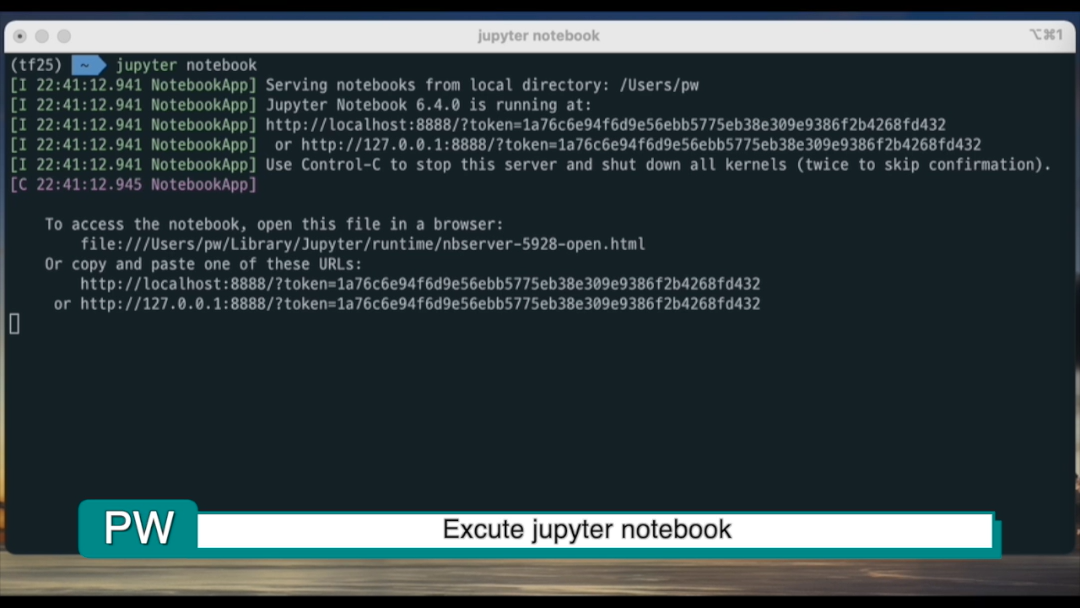Screen dimensions: 1080x608
Task: Click the 127.0.0.1:8888 token URL in log line
Action: click(641, 145)
